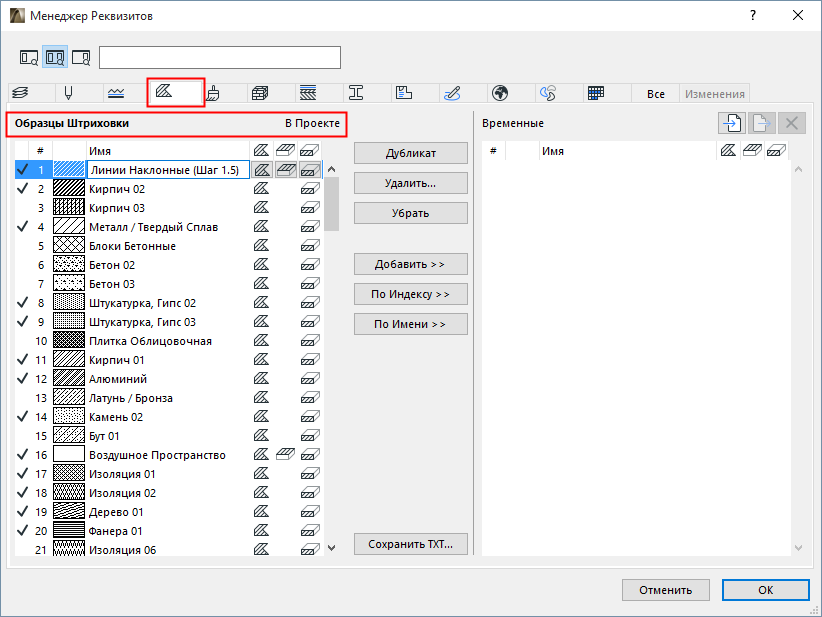Open the Profiles I-beam tab
Image resolution: width=822 pixels, height=617 pixels.
point(356,93)
